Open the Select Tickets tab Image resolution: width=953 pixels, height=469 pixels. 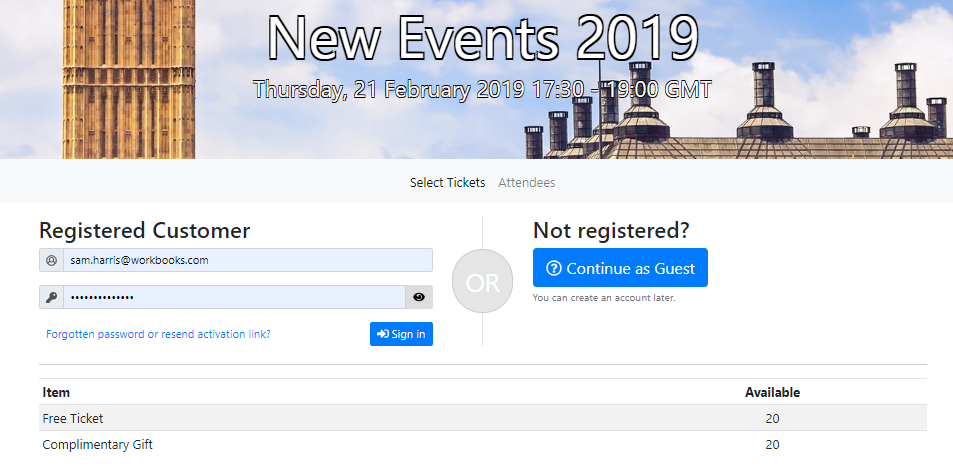point(447,182)
